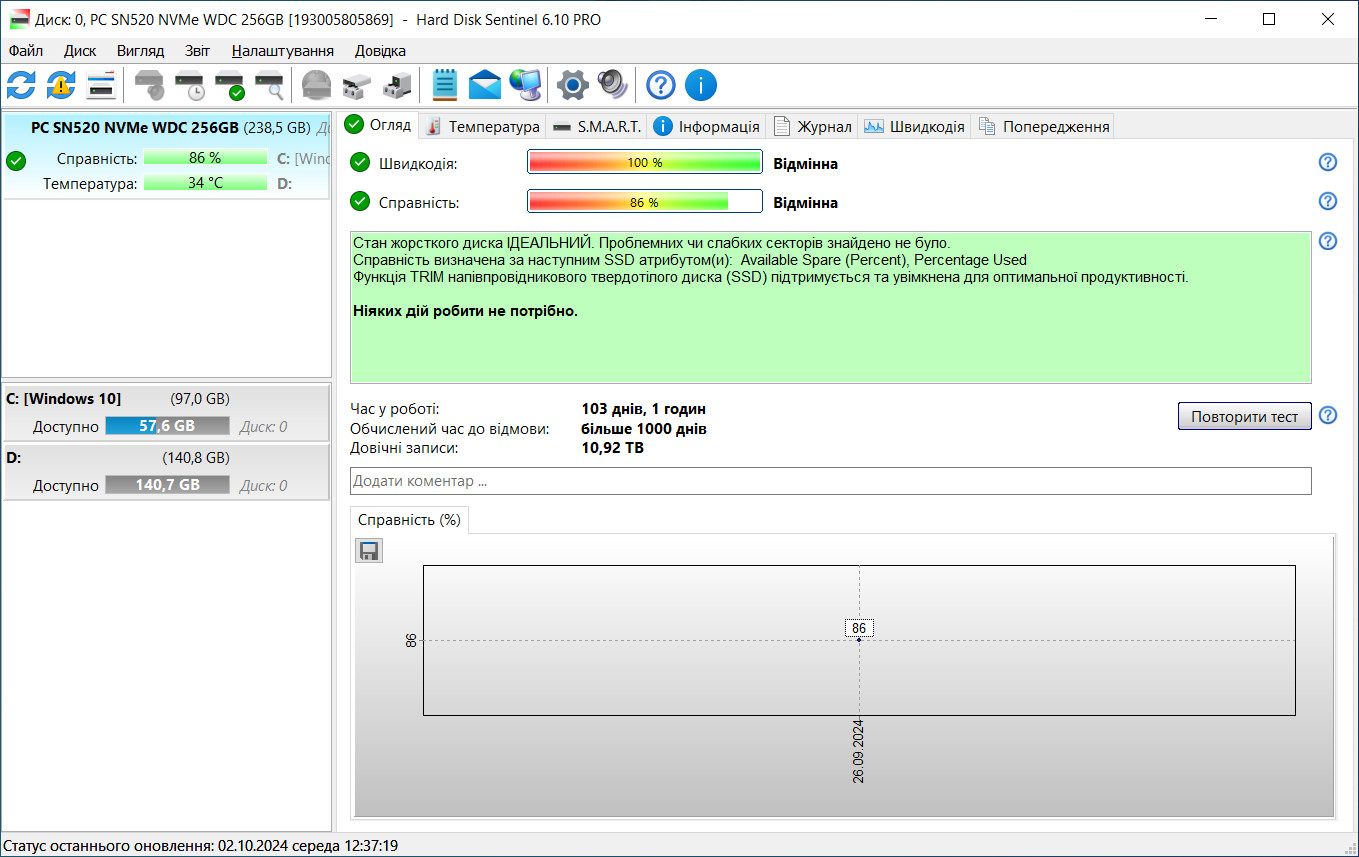Click the refresh icon with warning sign
This screenshot has width=1359, height=857.
(x=61, y=86)
